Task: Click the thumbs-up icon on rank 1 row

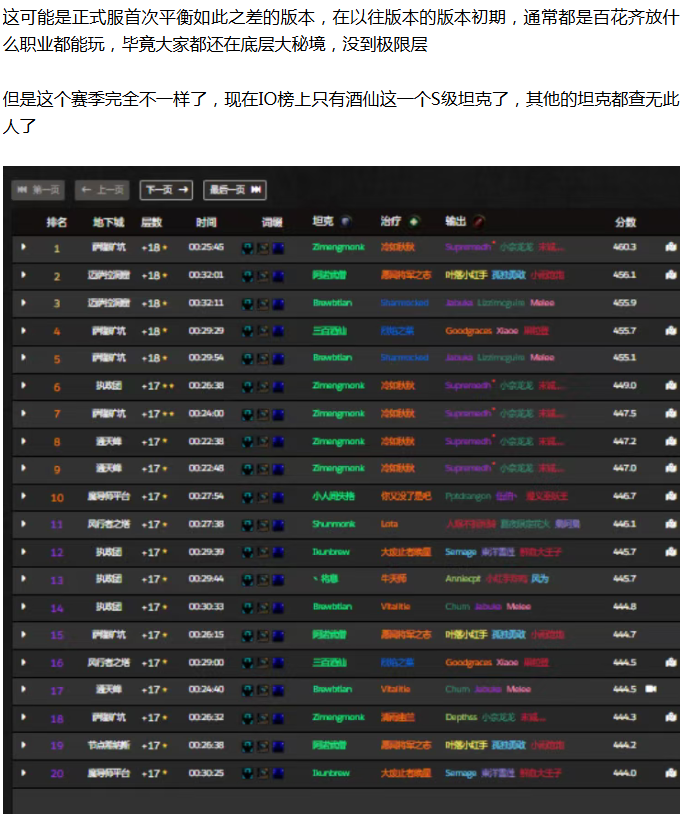Action: [671, 246]
